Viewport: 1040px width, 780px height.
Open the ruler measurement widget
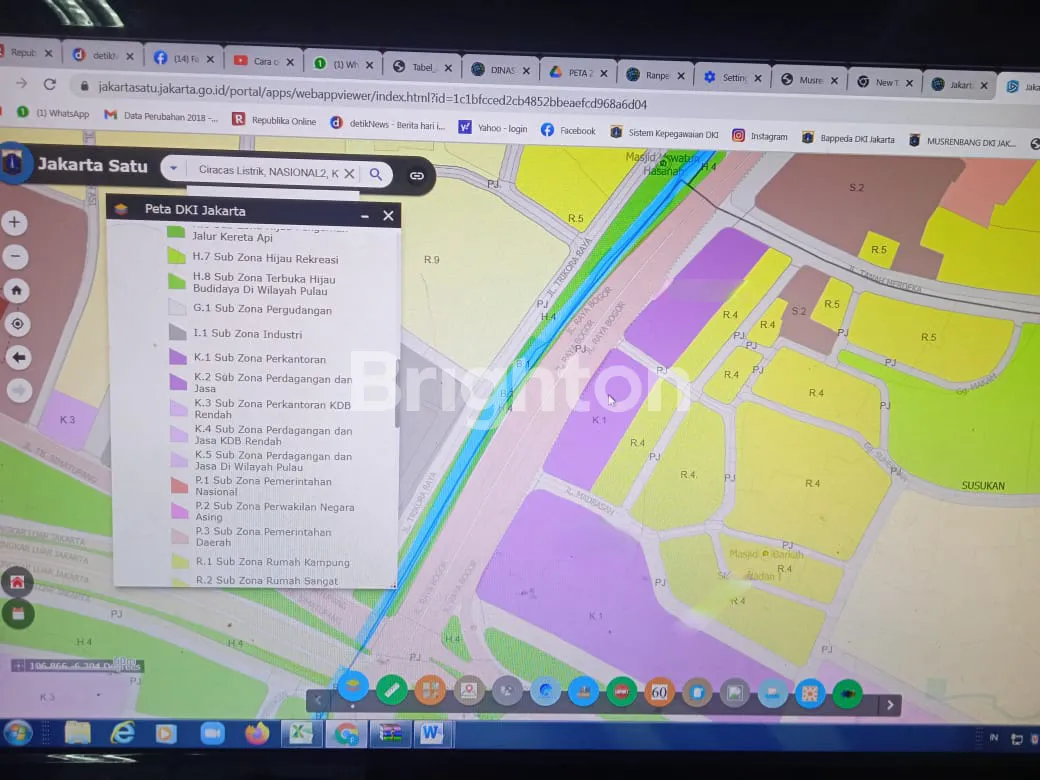[x=392, y=690]
